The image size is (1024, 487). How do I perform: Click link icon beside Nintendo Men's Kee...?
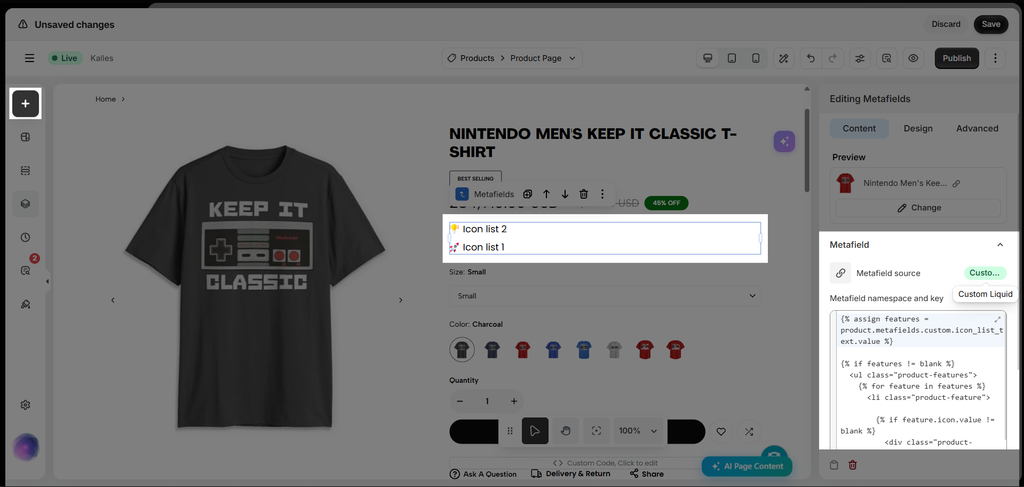click(x=956, y=184)
